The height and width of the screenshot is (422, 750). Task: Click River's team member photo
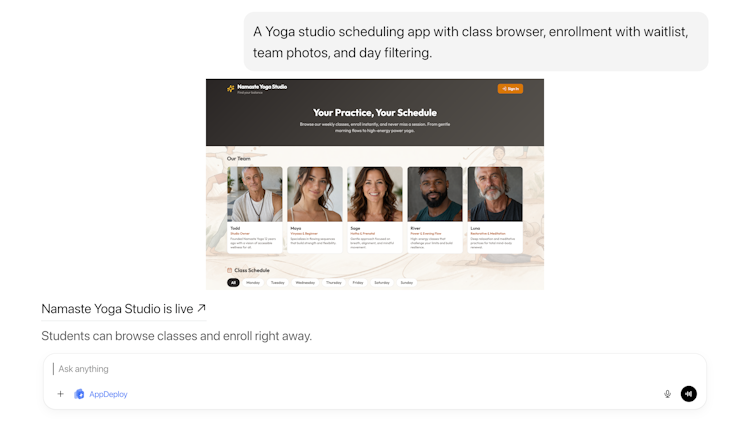[435, 194]
